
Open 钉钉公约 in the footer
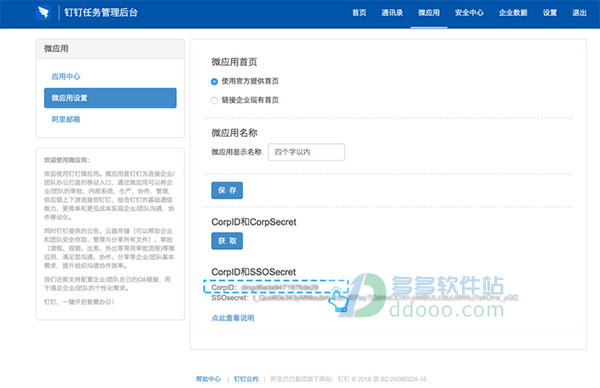pyautogui.click(x=246, y=379)
